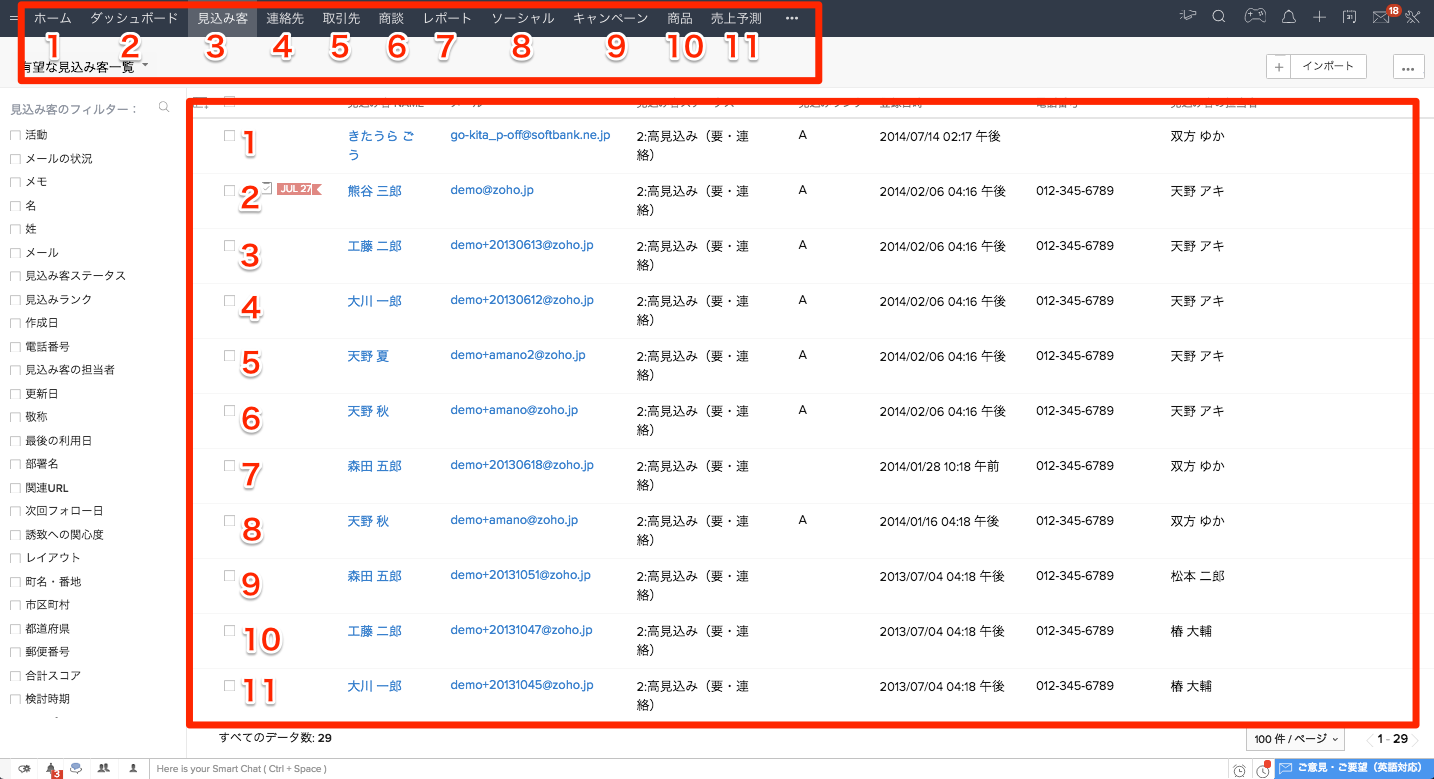This screenshot has height=779, width=1434.
Task: Click the alarm clock reminder icon
Action: tap(1240, 770)
